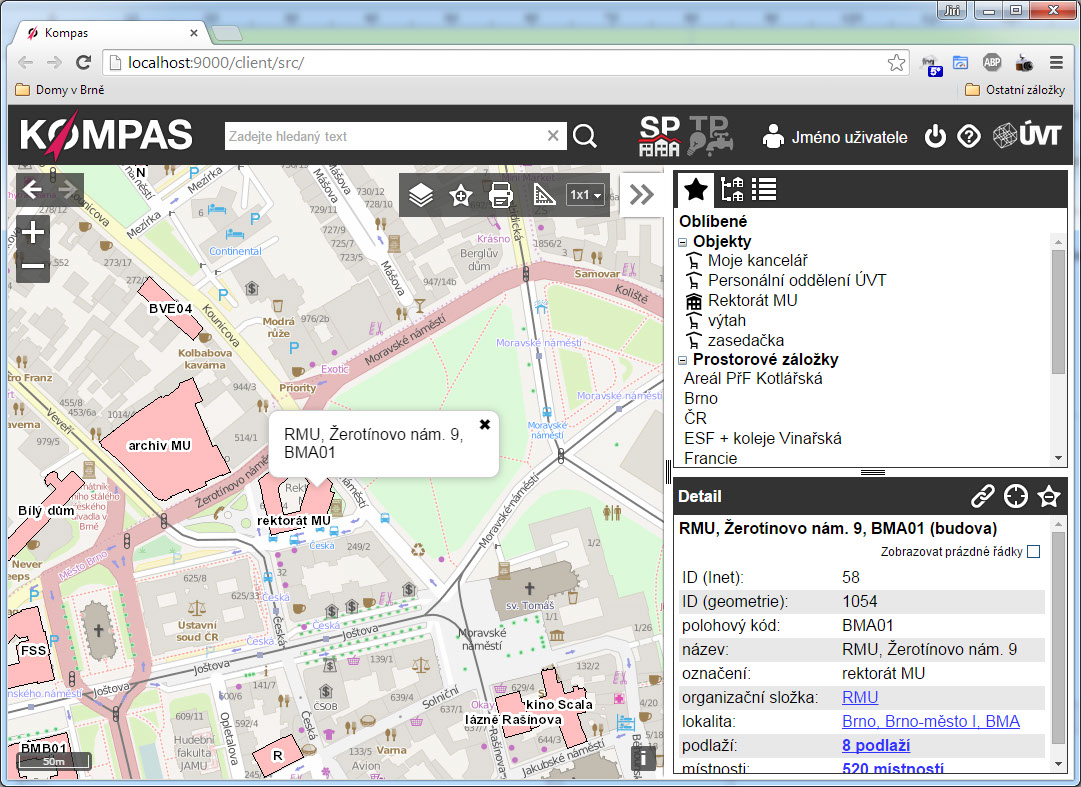Viewport: 1081px width, 787px height.
Task: Collapse the right side panel
Action: [641, 195]
